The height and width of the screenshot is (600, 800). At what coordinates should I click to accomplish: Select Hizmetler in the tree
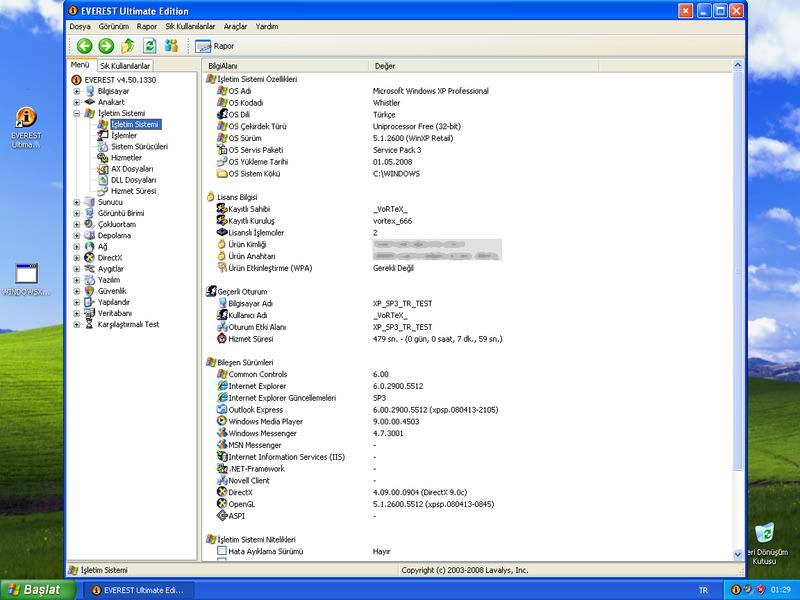click(127, 158)
